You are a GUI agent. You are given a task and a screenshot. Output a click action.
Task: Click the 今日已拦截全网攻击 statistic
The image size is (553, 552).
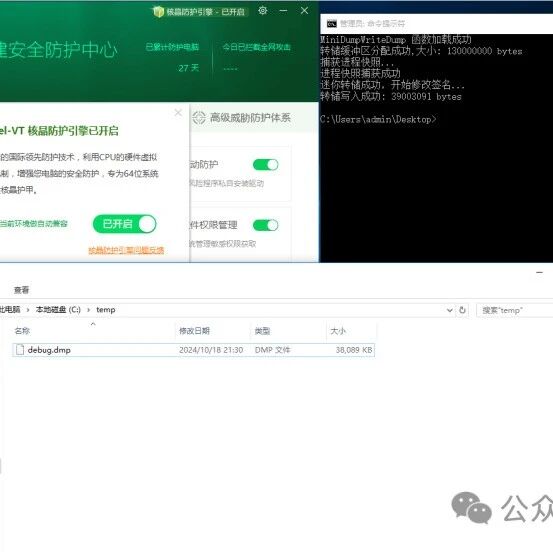point(256,47)
